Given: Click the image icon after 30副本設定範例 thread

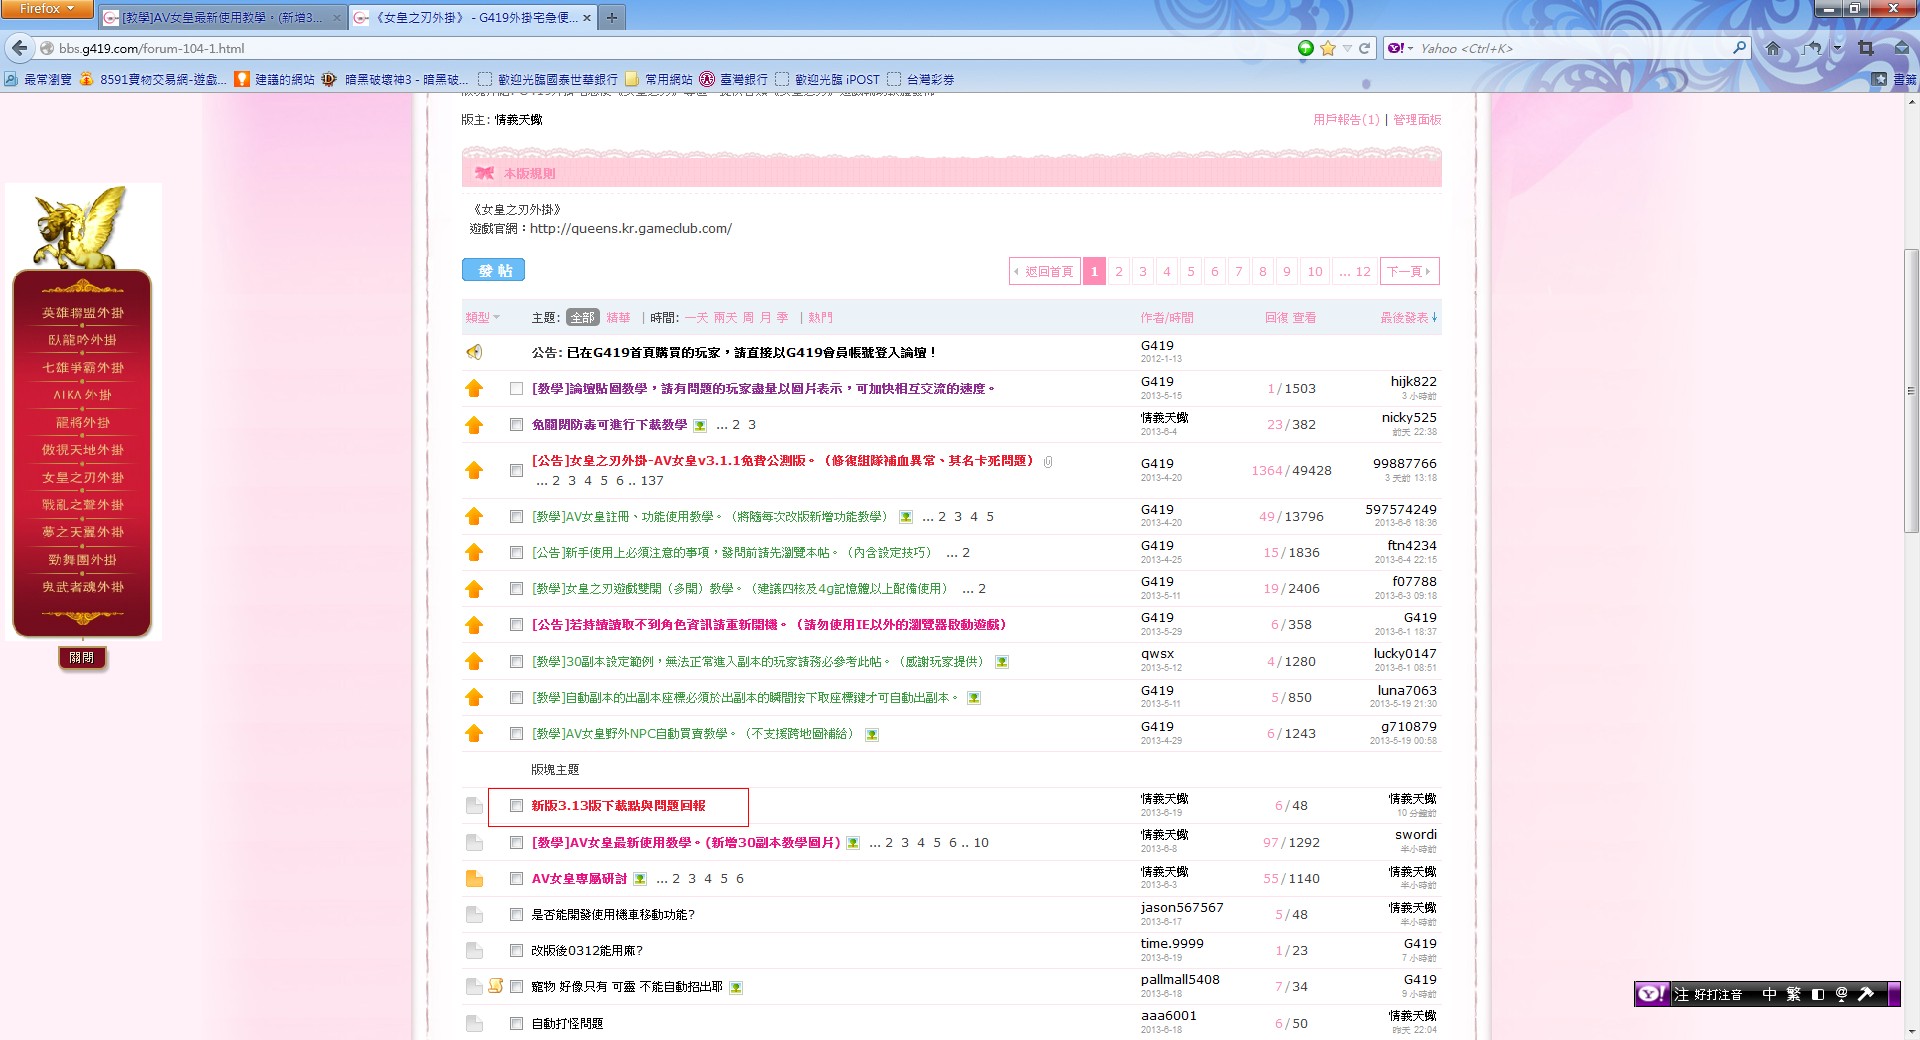Looking at the screenshot, I should click(1002, 662).
